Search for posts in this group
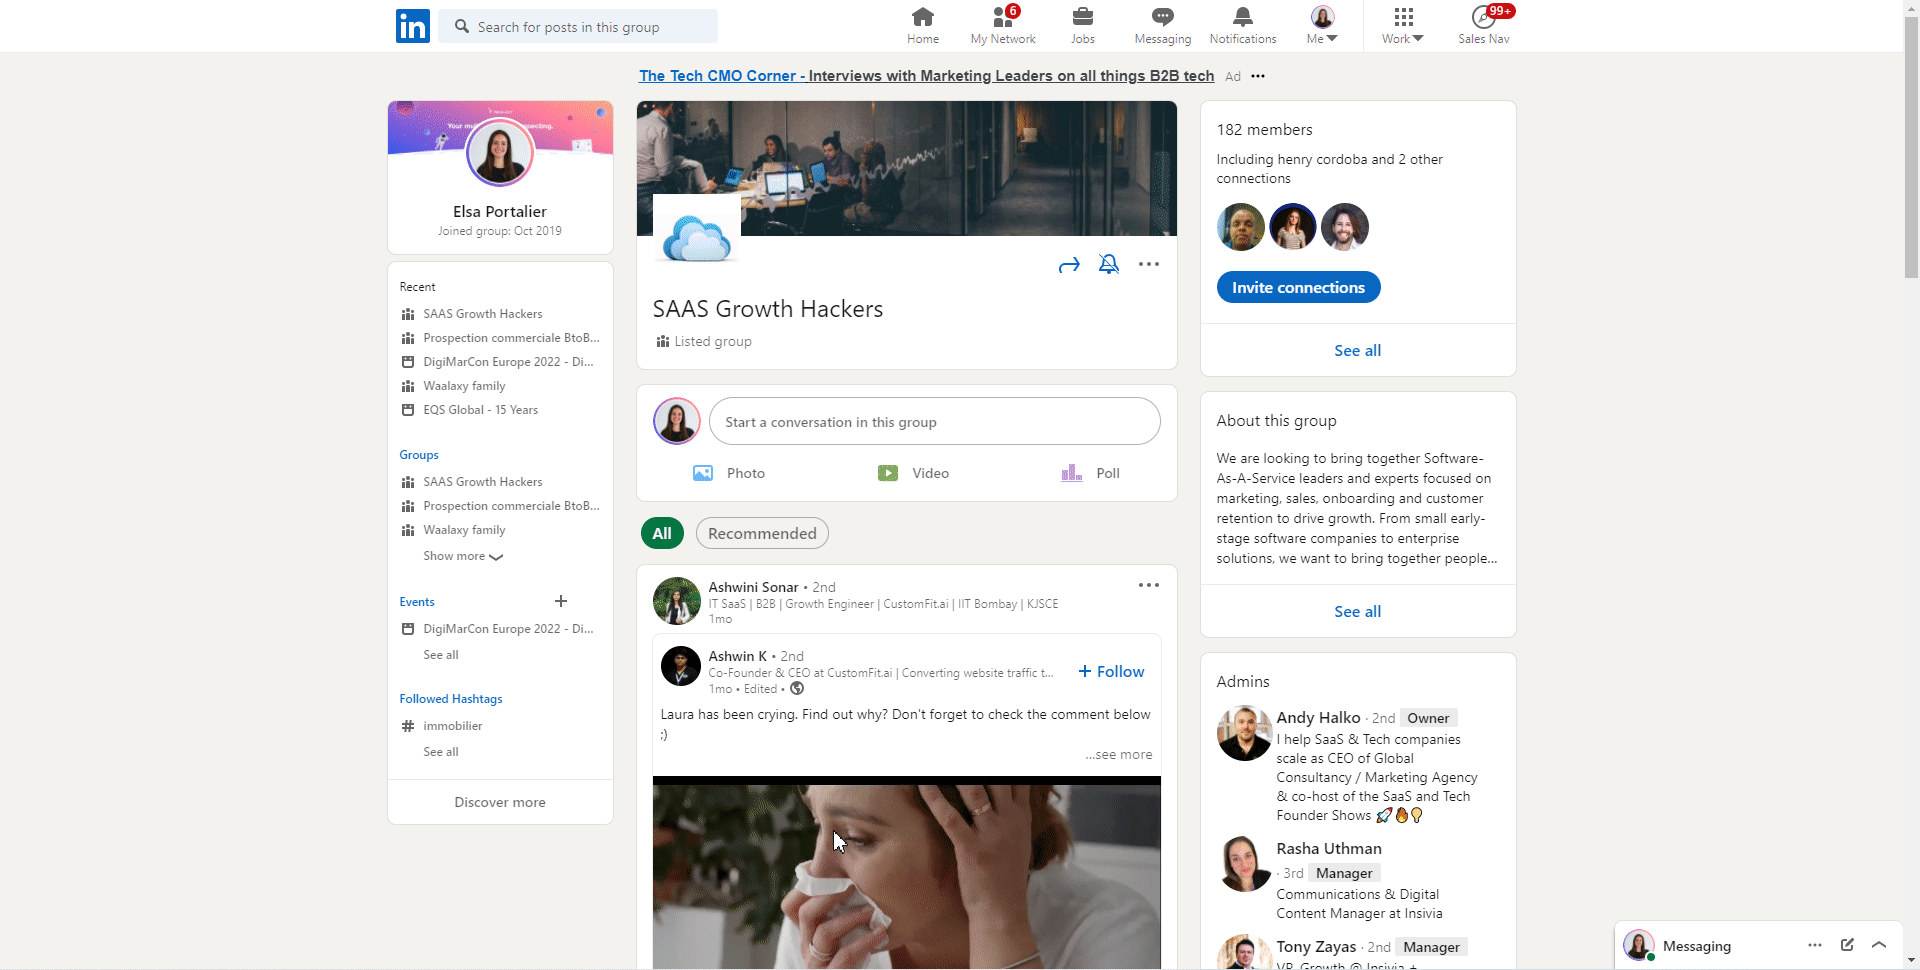The height and width of the screenshot is (970, 1920). 578,26
